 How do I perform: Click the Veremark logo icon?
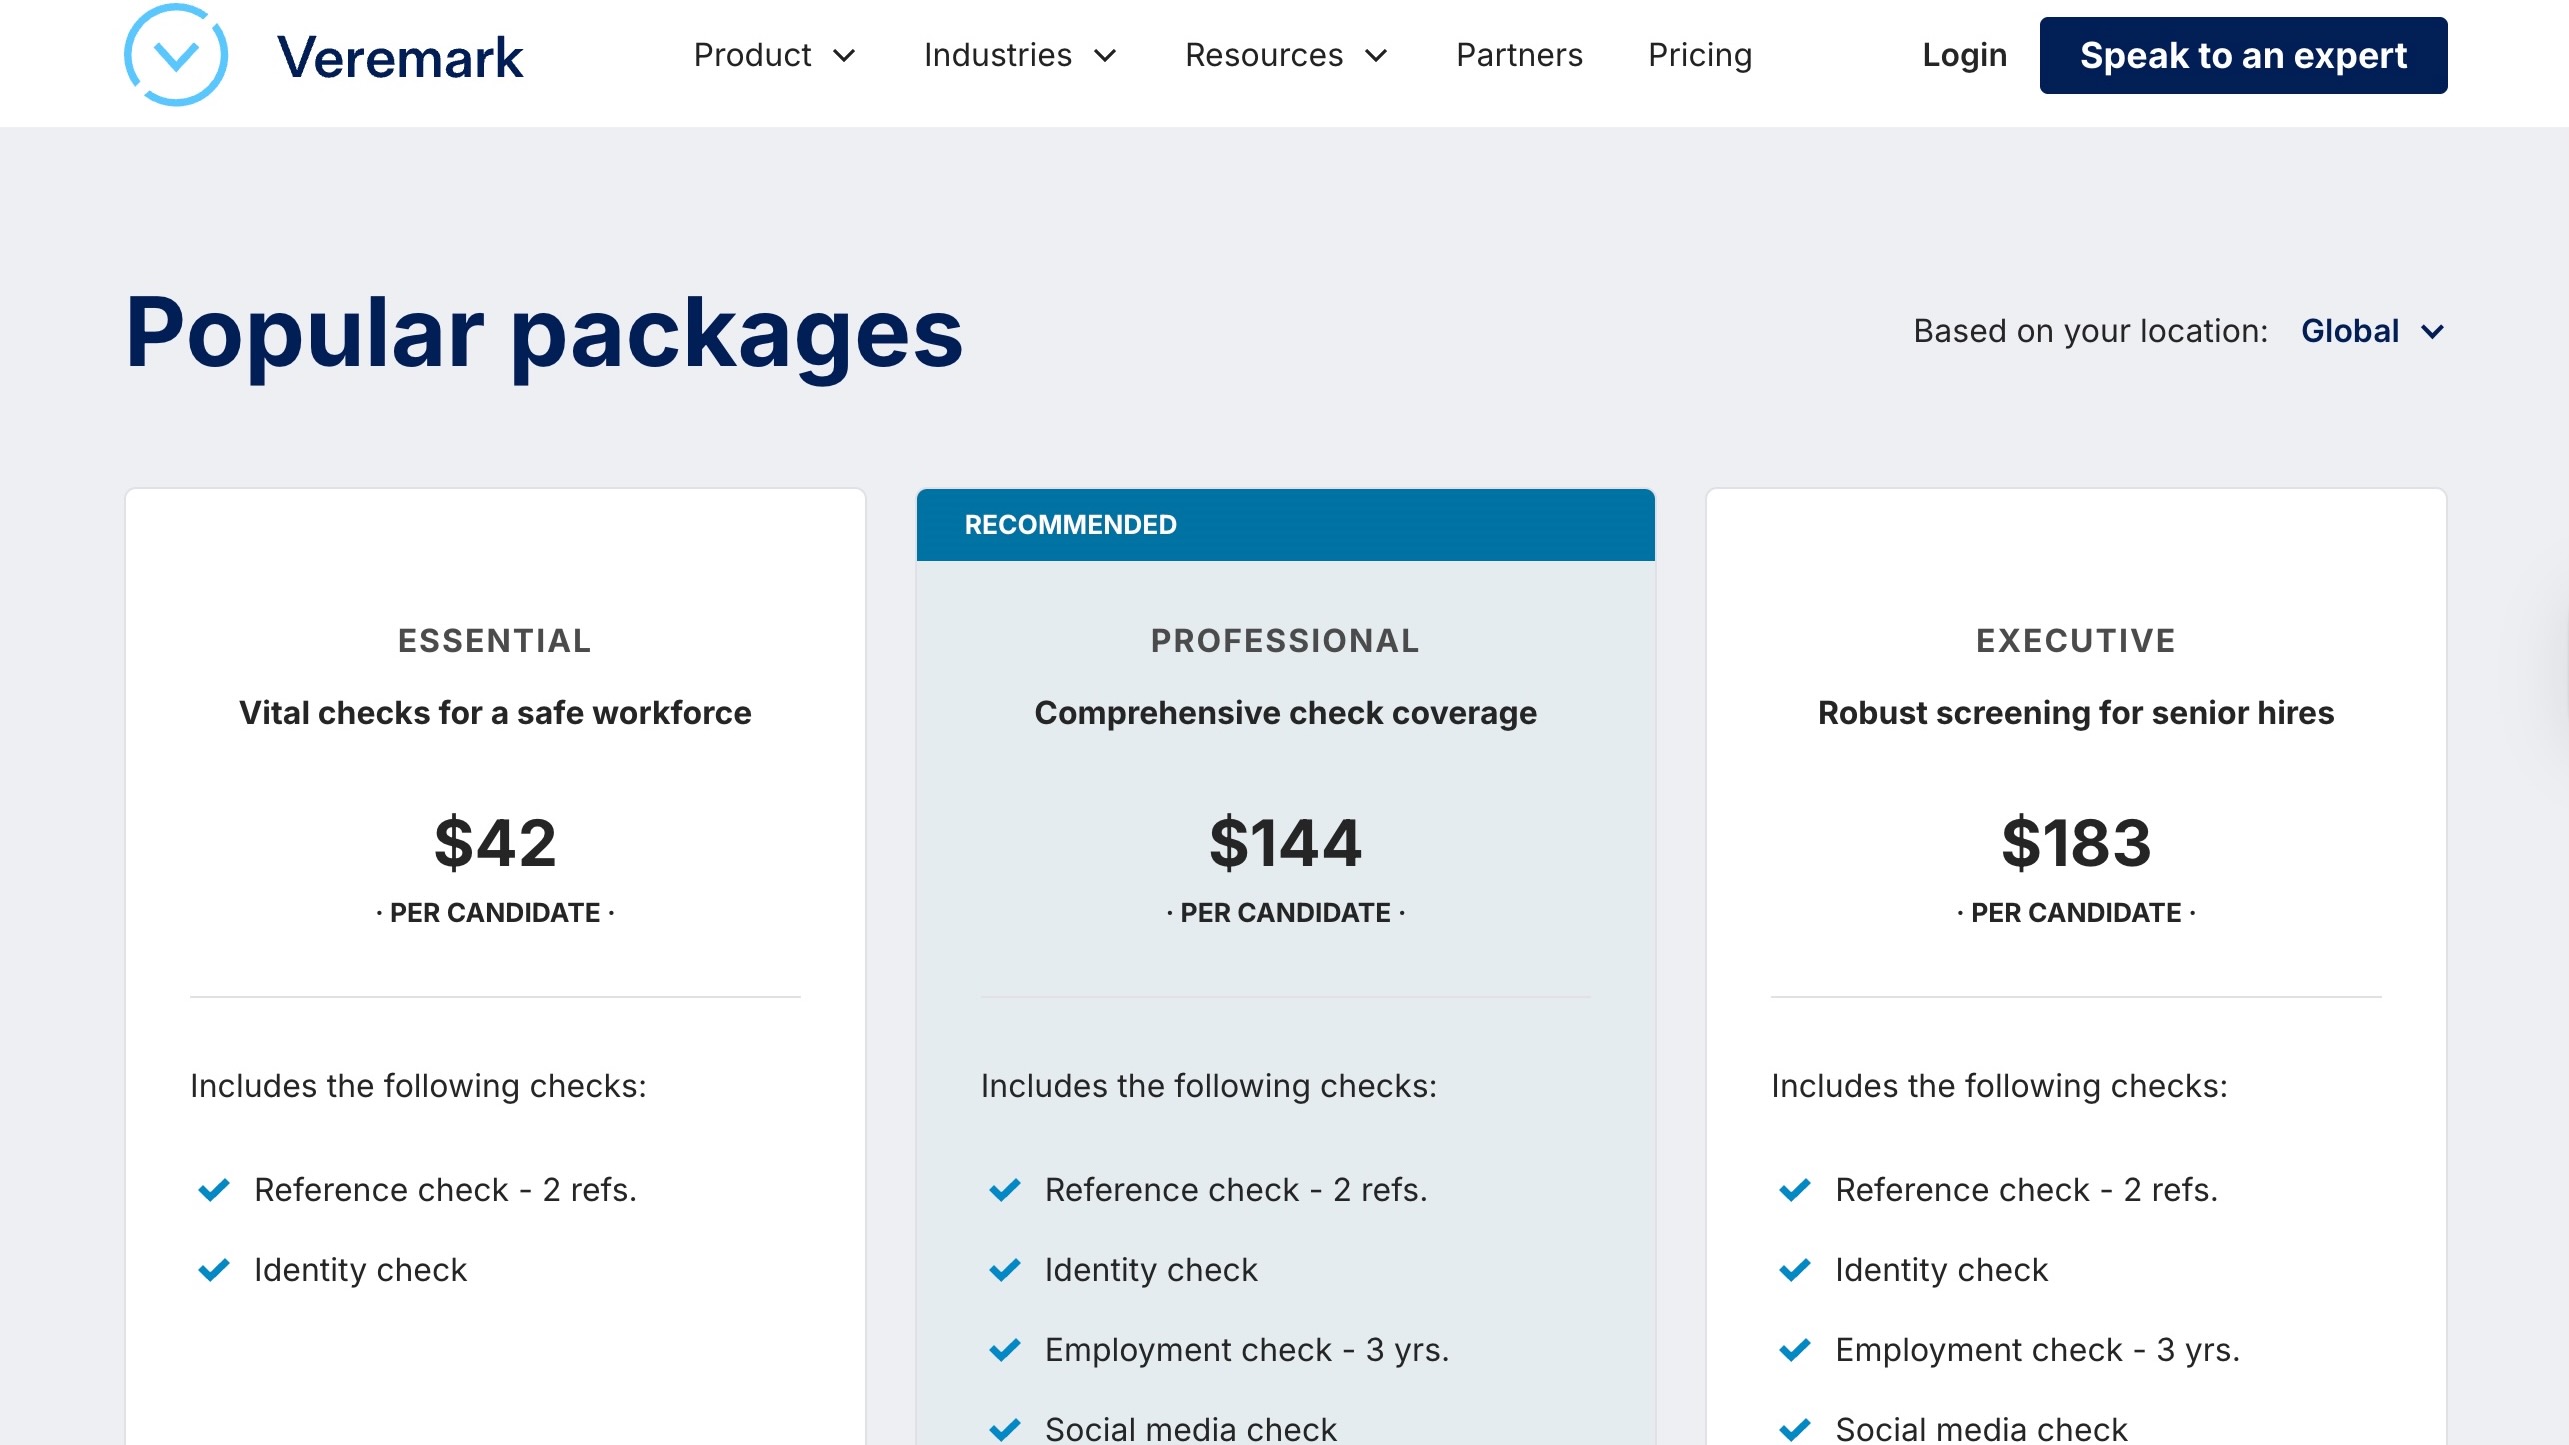pyautogui.click(x=176, y=55)
